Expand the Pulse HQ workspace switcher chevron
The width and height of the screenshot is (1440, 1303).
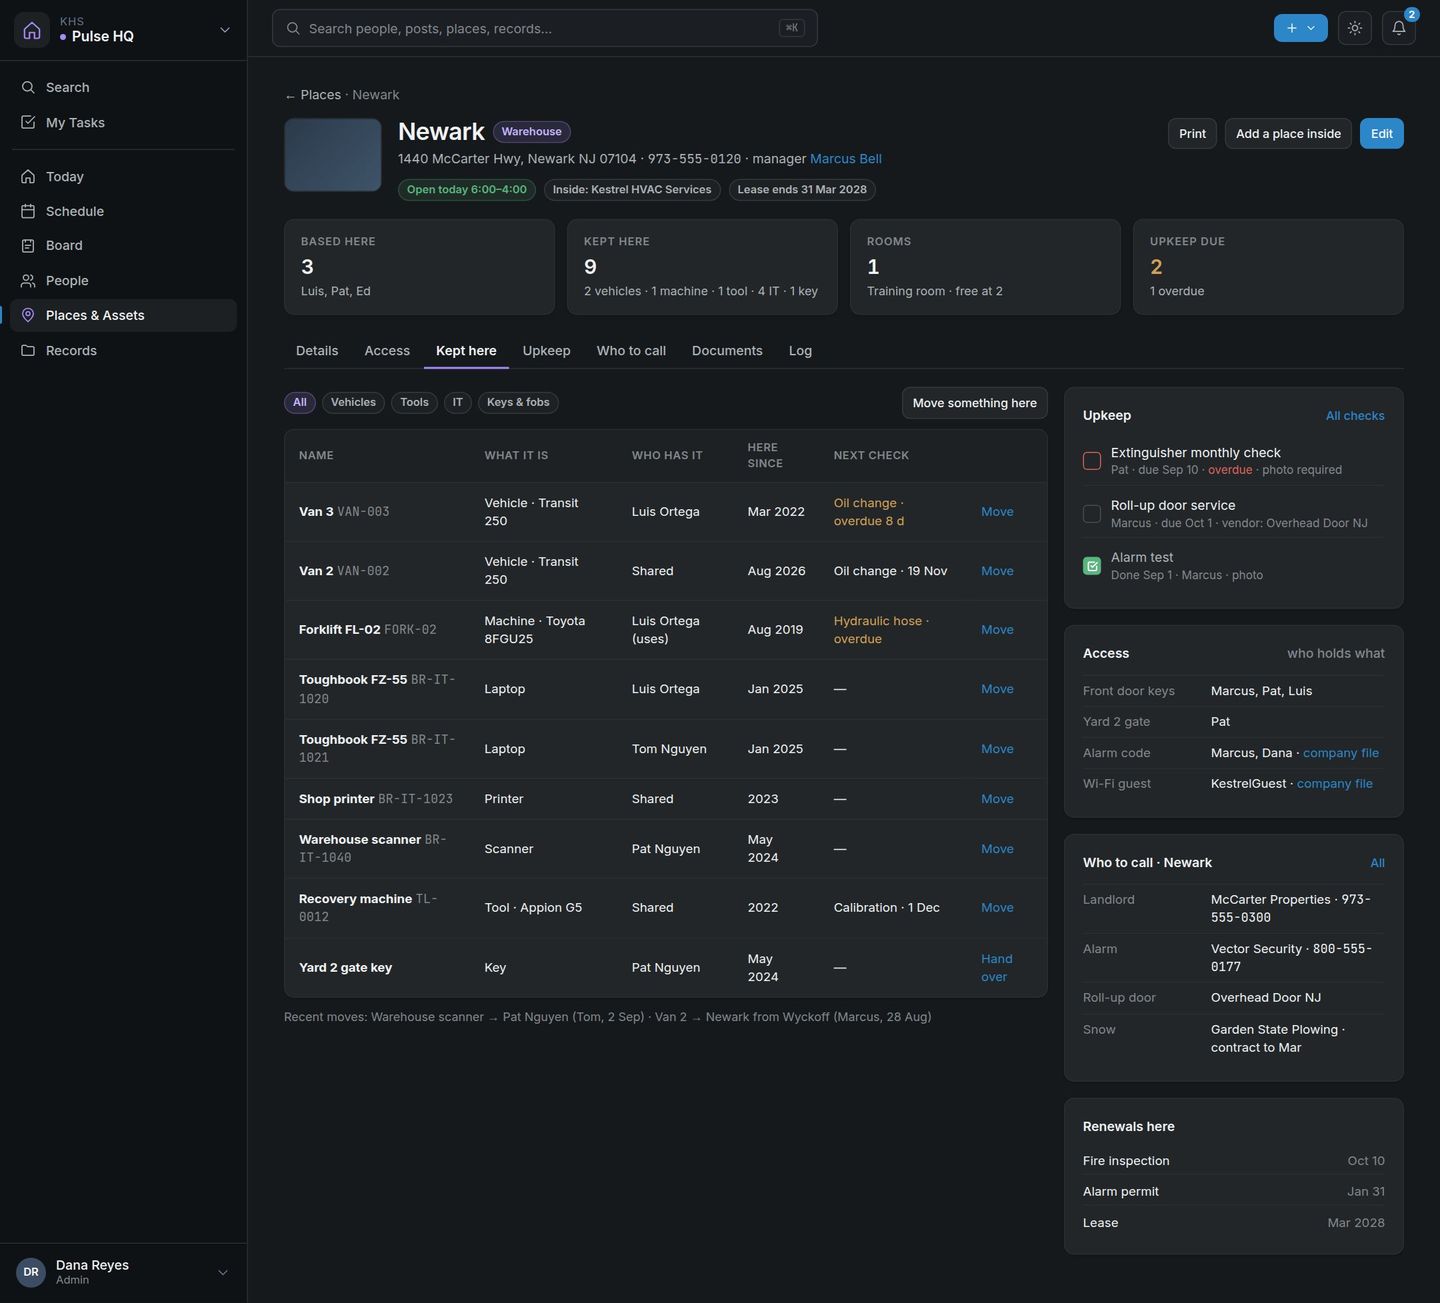pos(225,30)
